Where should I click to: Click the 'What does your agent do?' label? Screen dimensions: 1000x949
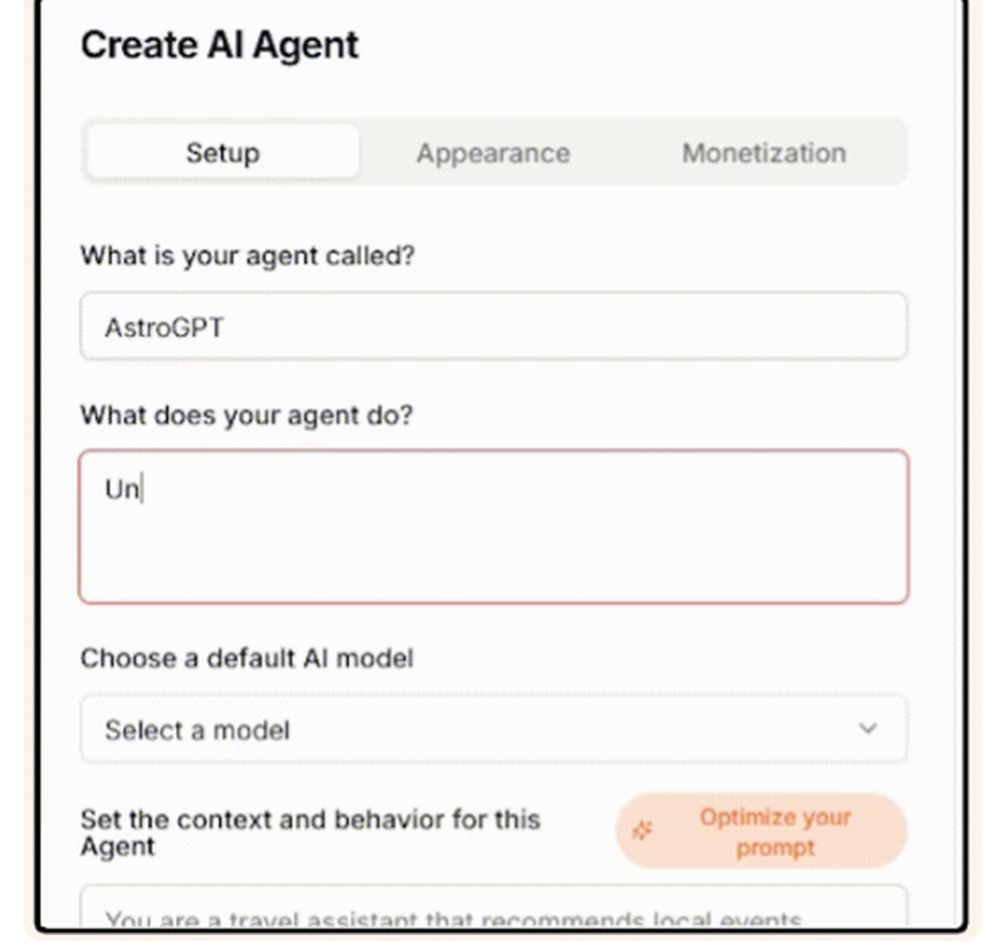tap(246, 415)
